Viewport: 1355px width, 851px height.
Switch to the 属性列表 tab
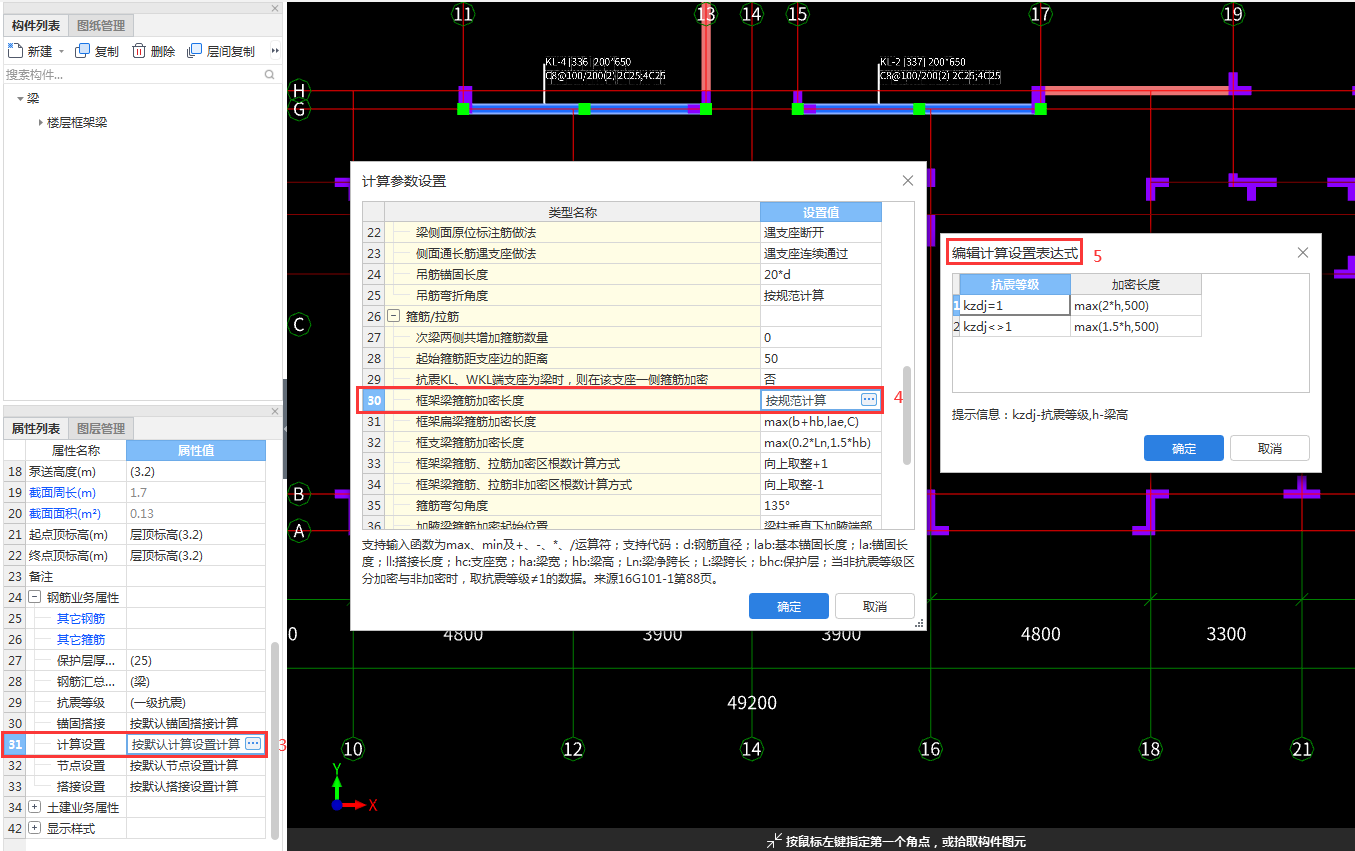[x=36, y=428]
